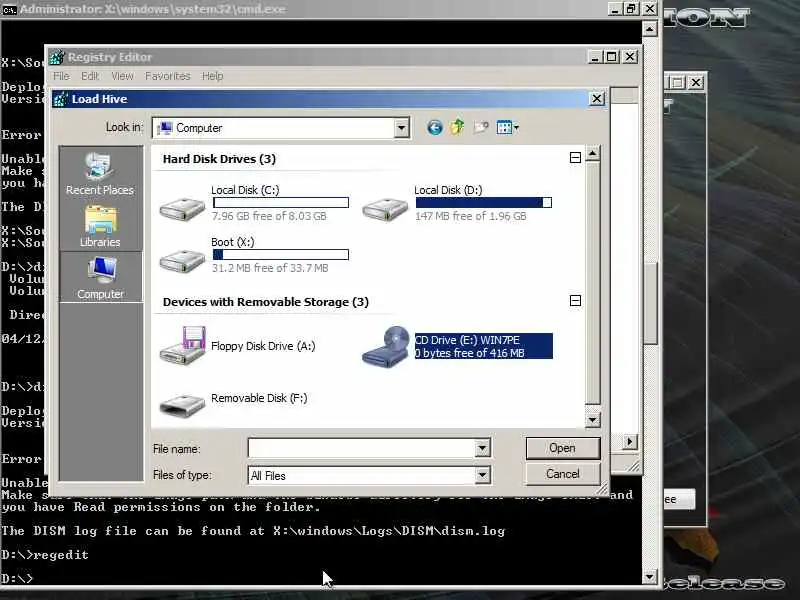The height and width of the screenshot is (600, 800).
Task: Open the Help menu in Registry Editor
Action: 212,76
